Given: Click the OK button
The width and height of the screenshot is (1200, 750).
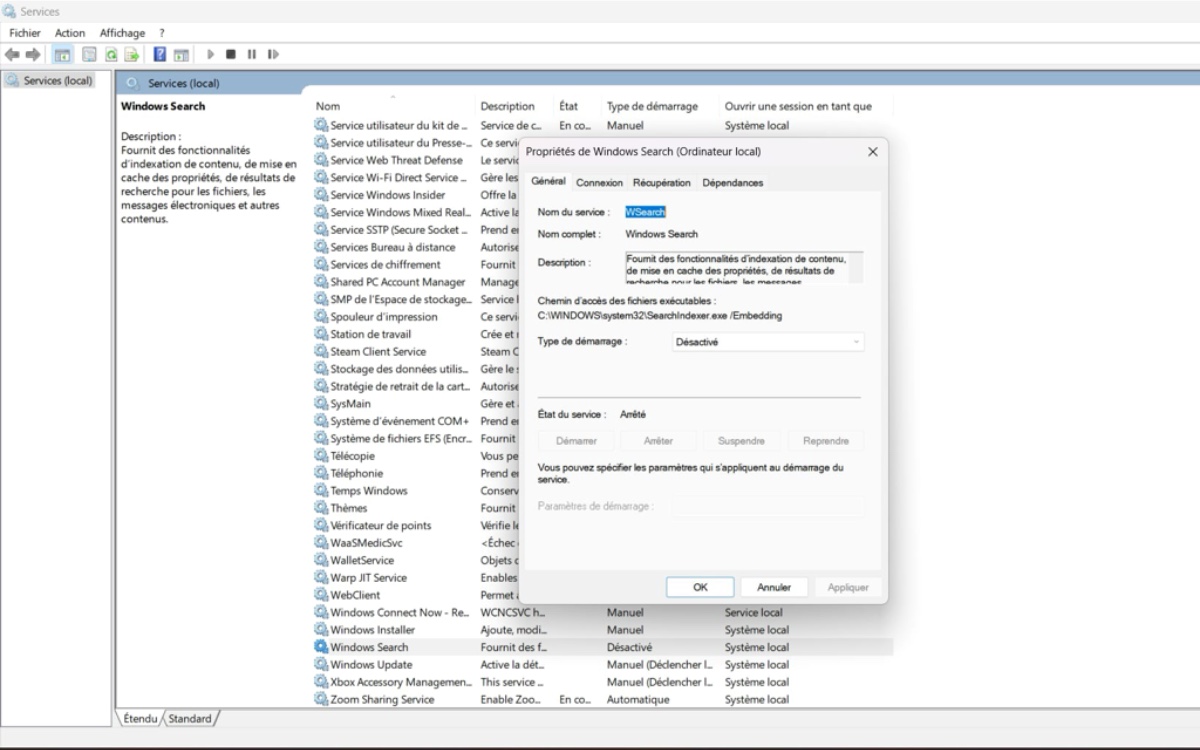Looking at the screenshot, I should 701,587.
